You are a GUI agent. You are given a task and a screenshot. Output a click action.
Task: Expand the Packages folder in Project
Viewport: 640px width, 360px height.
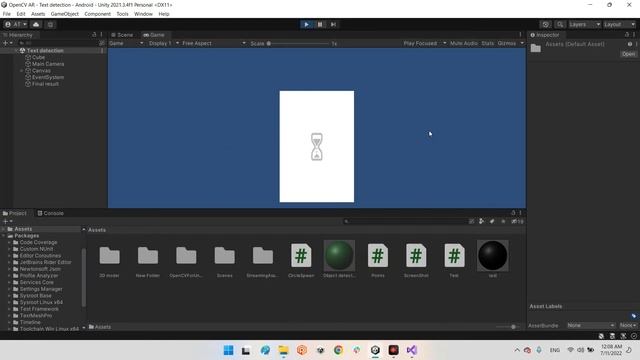[4, 236]
